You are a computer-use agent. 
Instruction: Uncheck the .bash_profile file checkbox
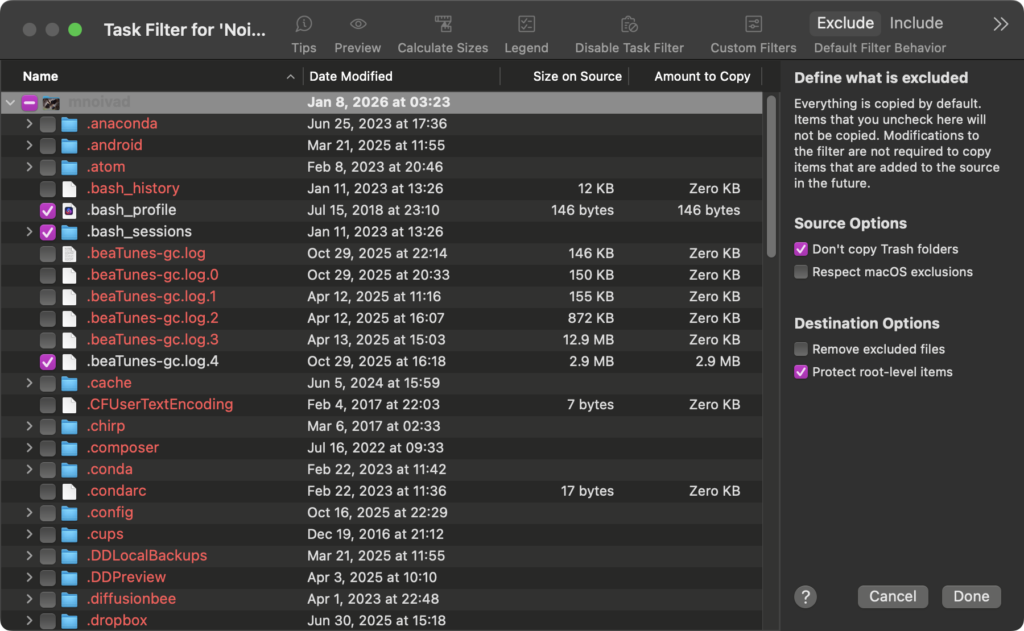pos(48,211)
